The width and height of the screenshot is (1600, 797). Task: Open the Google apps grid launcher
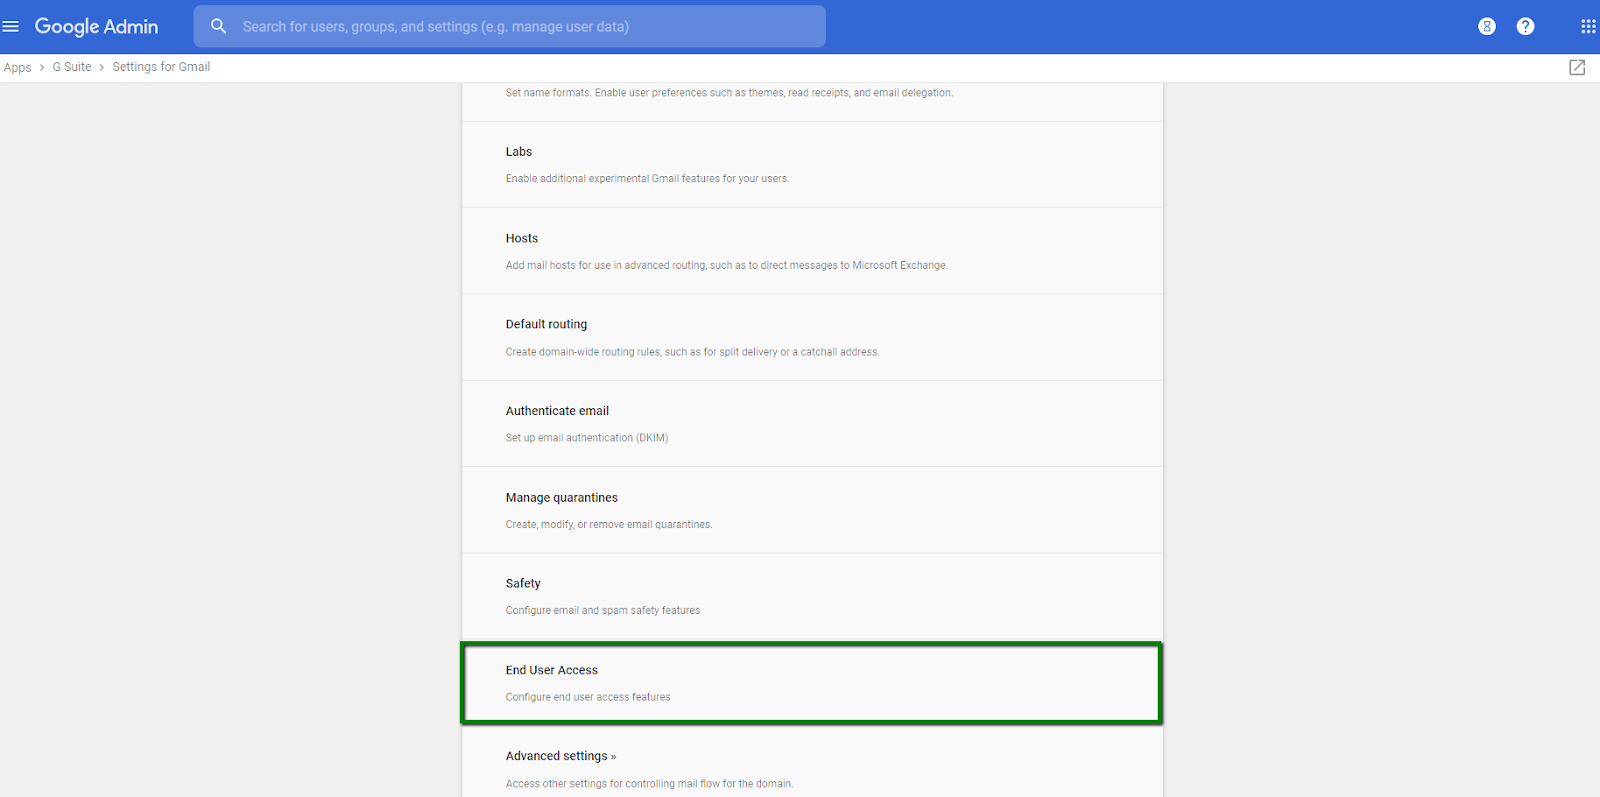coord(1588,26)
